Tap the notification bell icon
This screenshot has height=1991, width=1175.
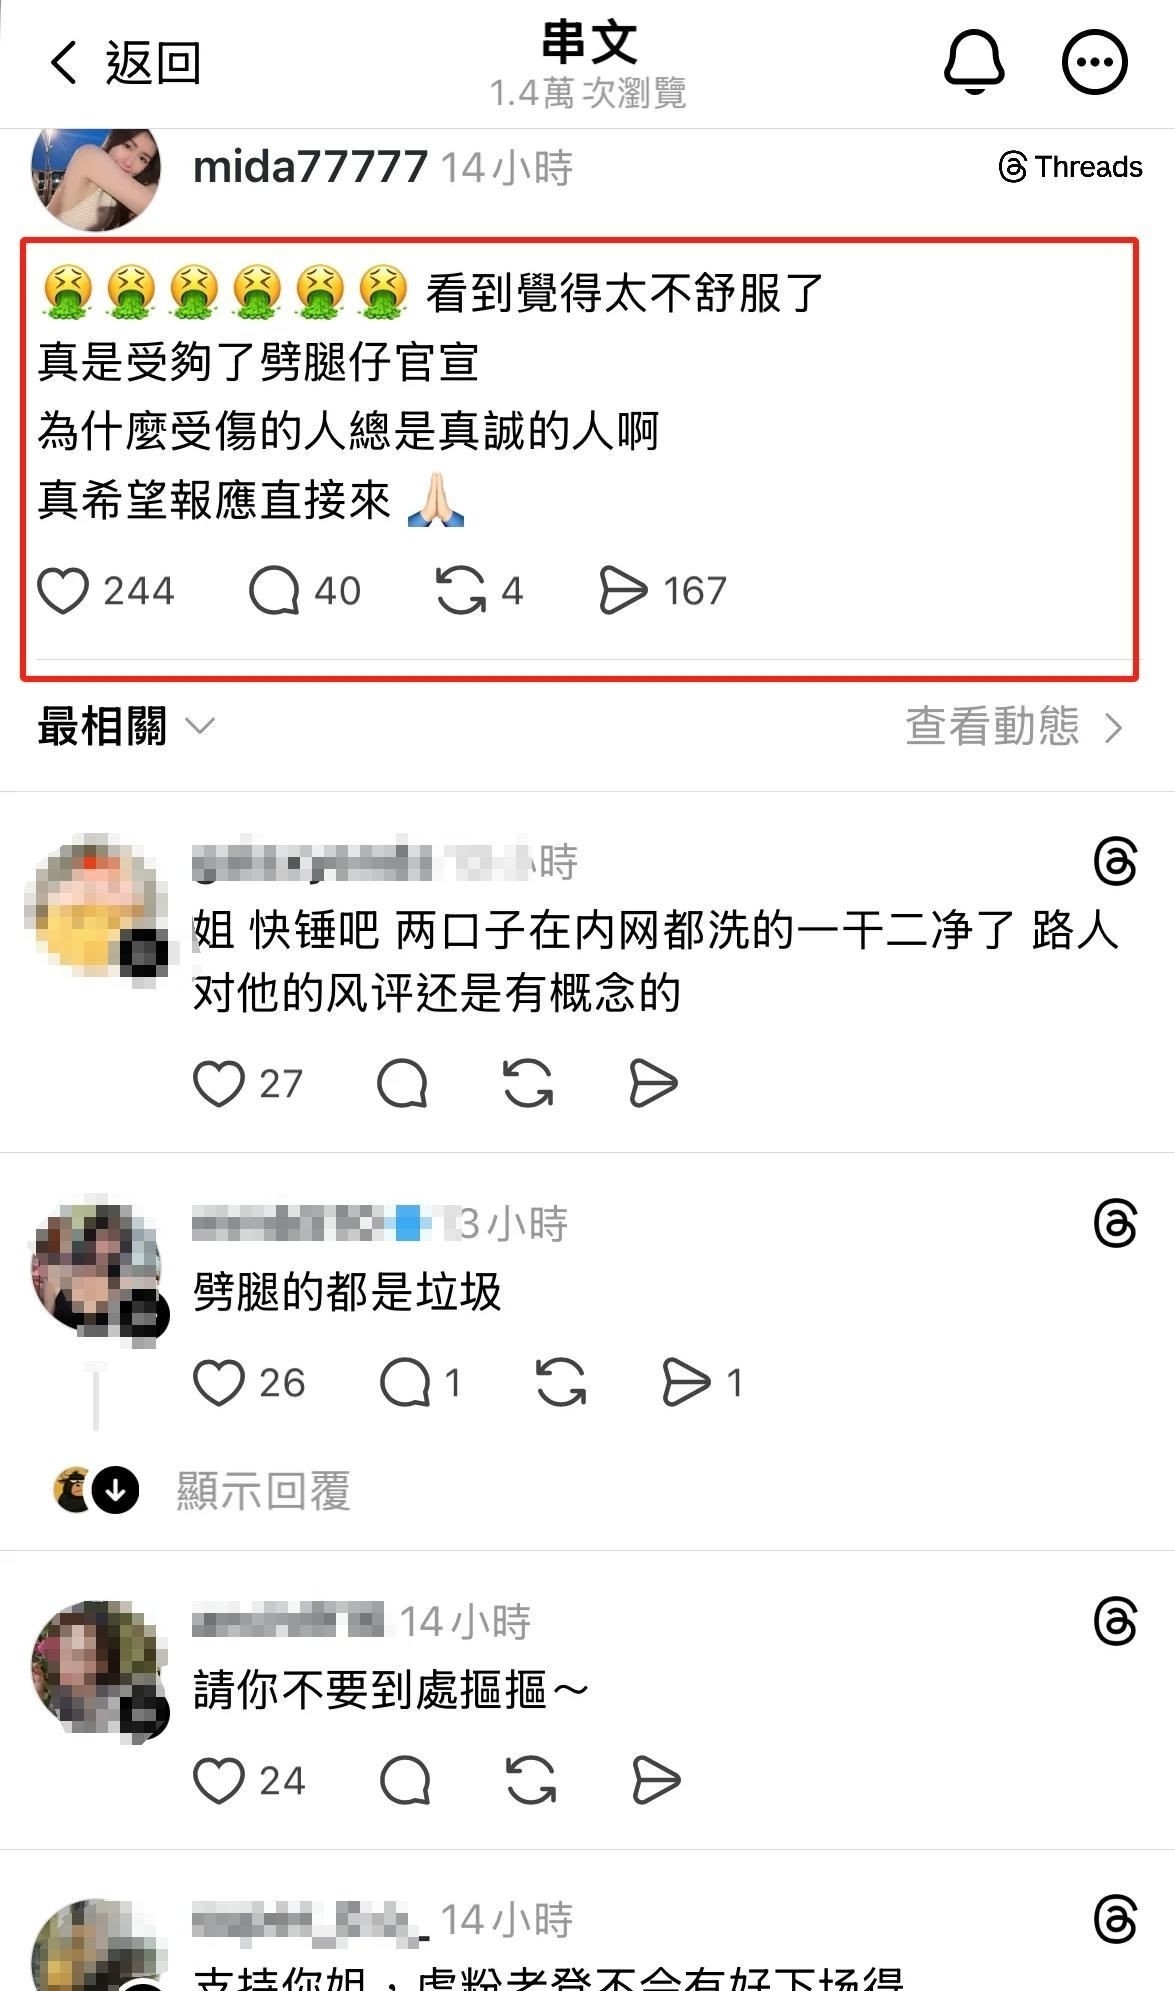(x=974, y=62)
